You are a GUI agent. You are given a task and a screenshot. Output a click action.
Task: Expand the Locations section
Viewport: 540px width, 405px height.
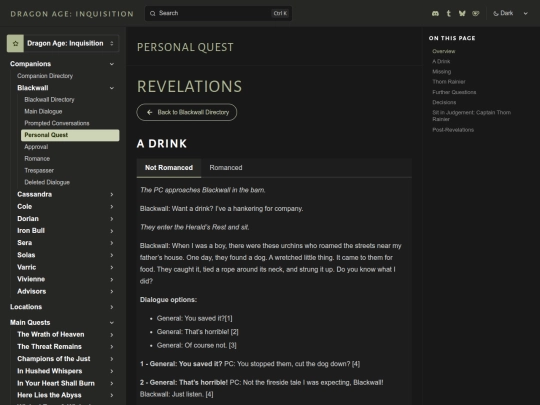pyautogui.click(x=112, y=307)
